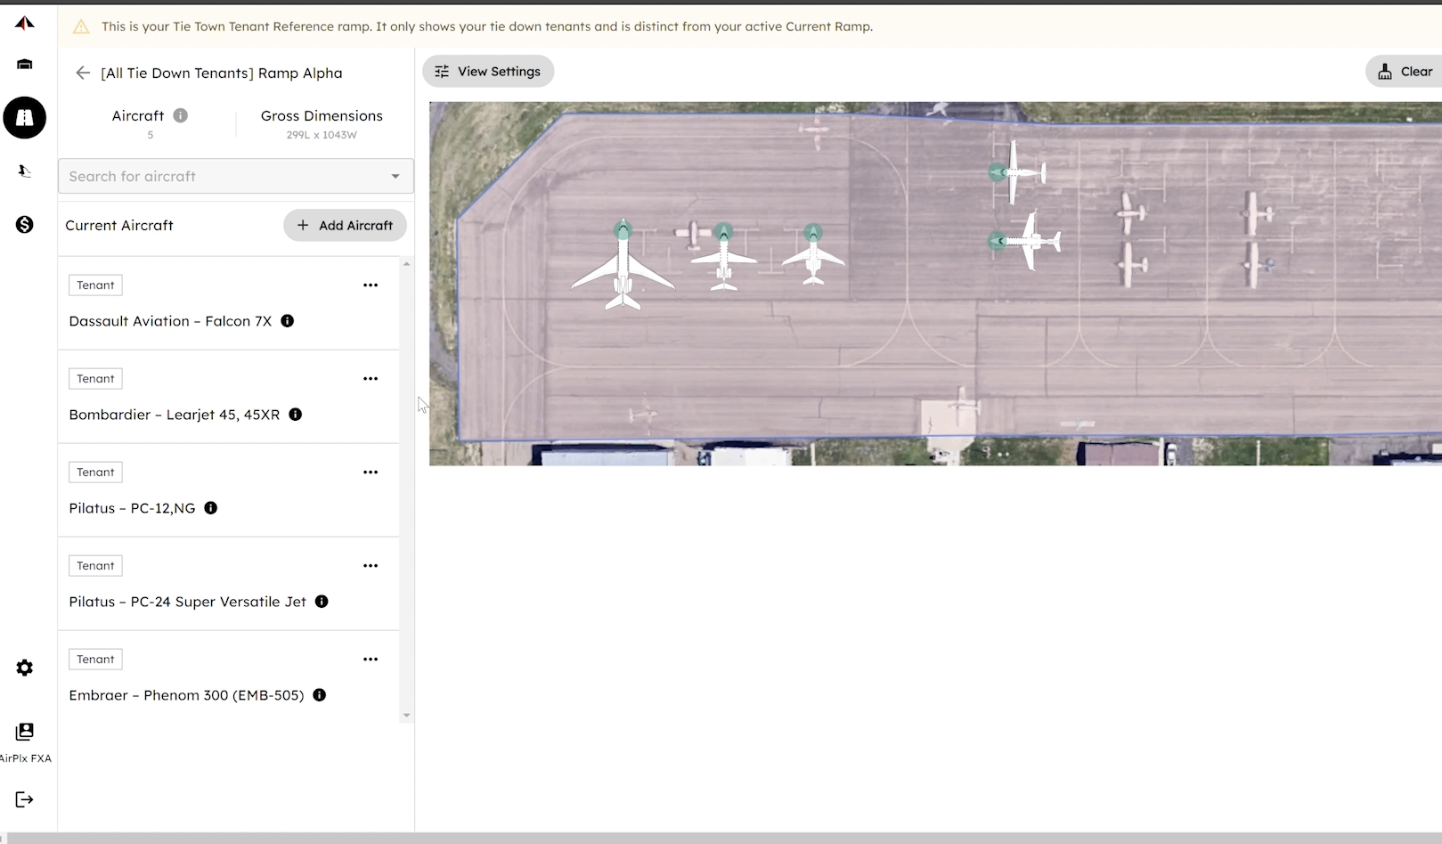The image size is (1442, 844).
Task: Click the Current Aircraft heading
Action: coord(119,225)
